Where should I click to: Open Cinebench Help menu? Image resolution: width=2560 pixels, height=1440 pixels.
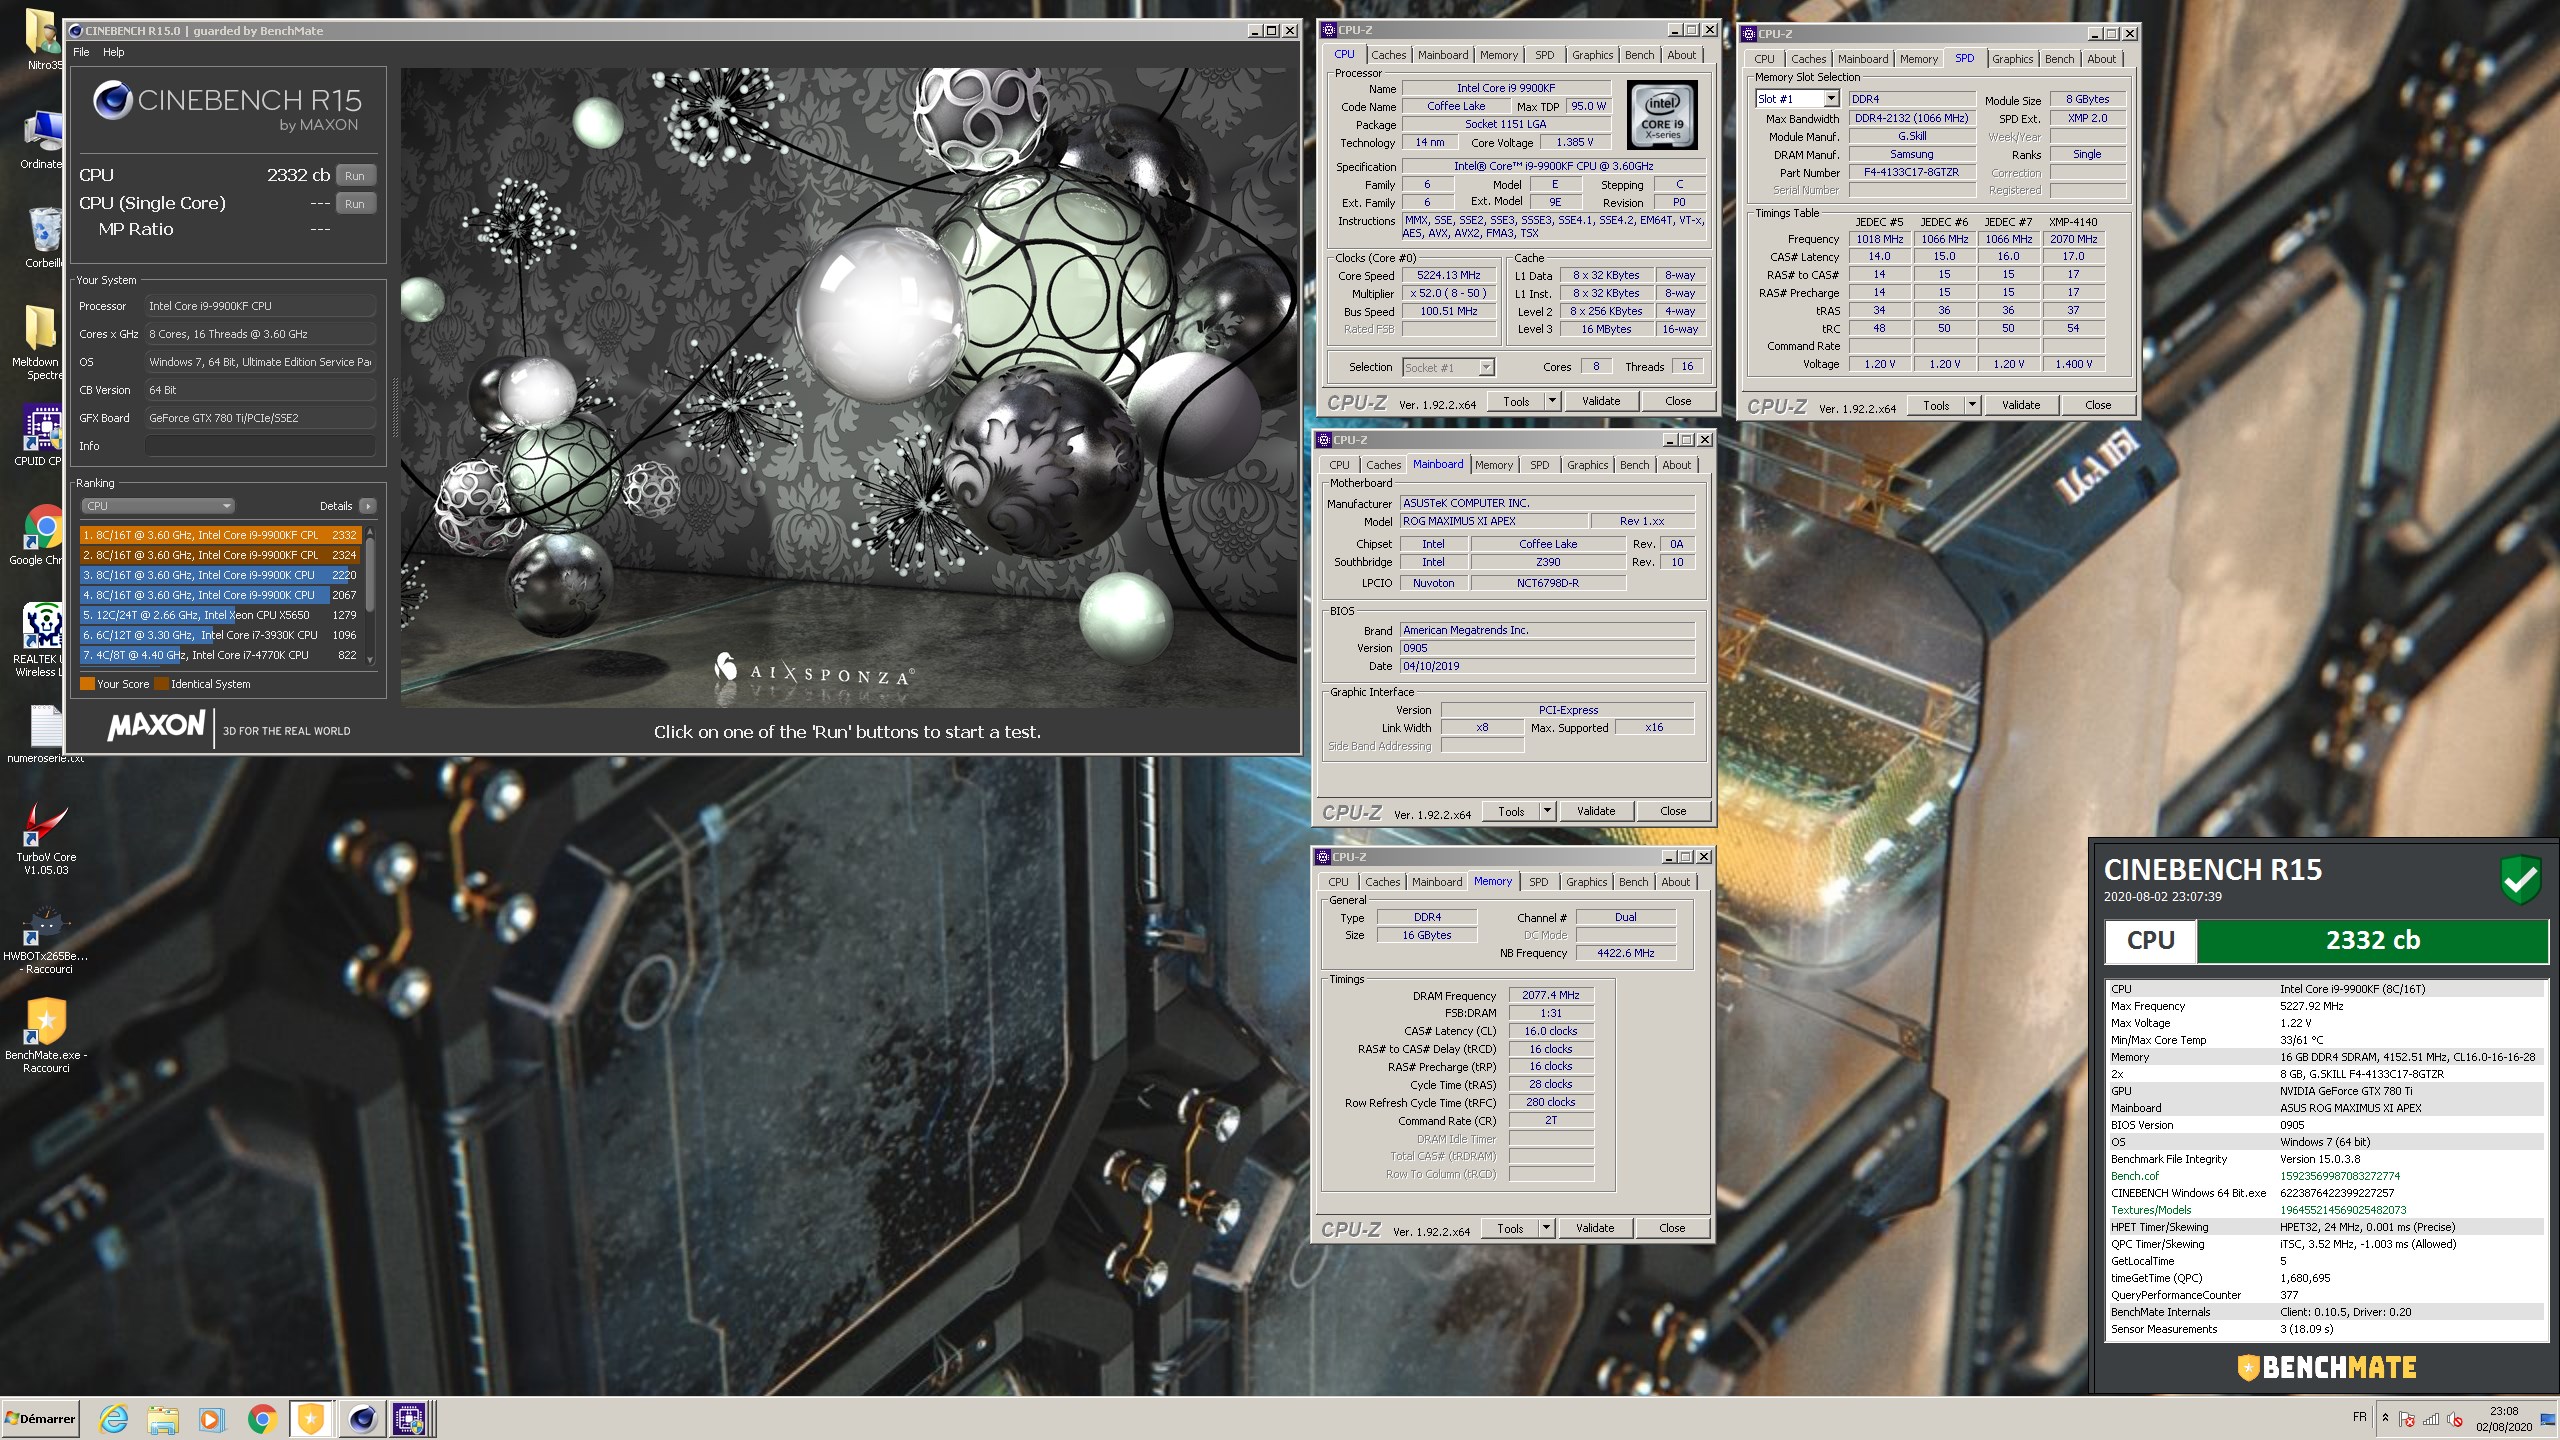(x=114, y=52)
